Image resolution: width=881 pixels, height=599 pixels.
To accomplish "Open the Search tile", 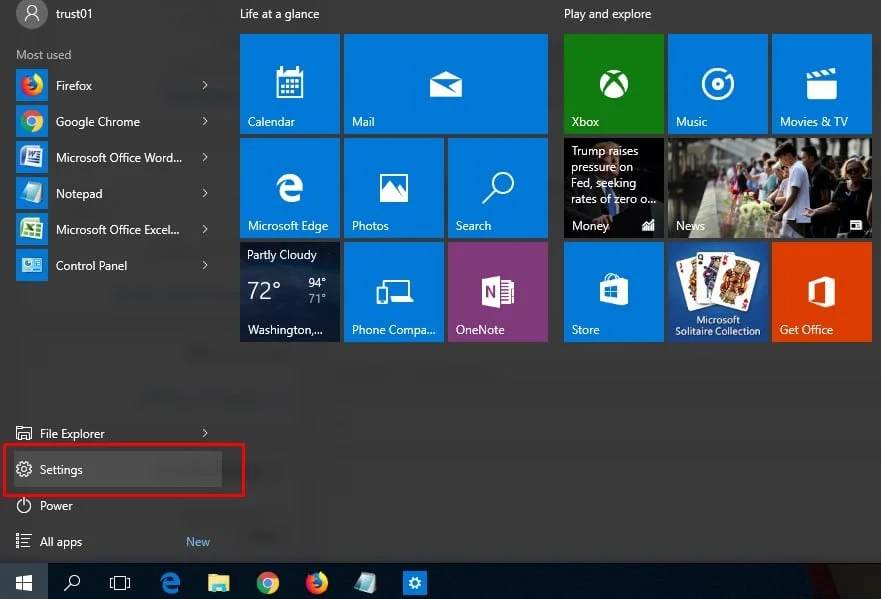I will (x=498, y=188).
